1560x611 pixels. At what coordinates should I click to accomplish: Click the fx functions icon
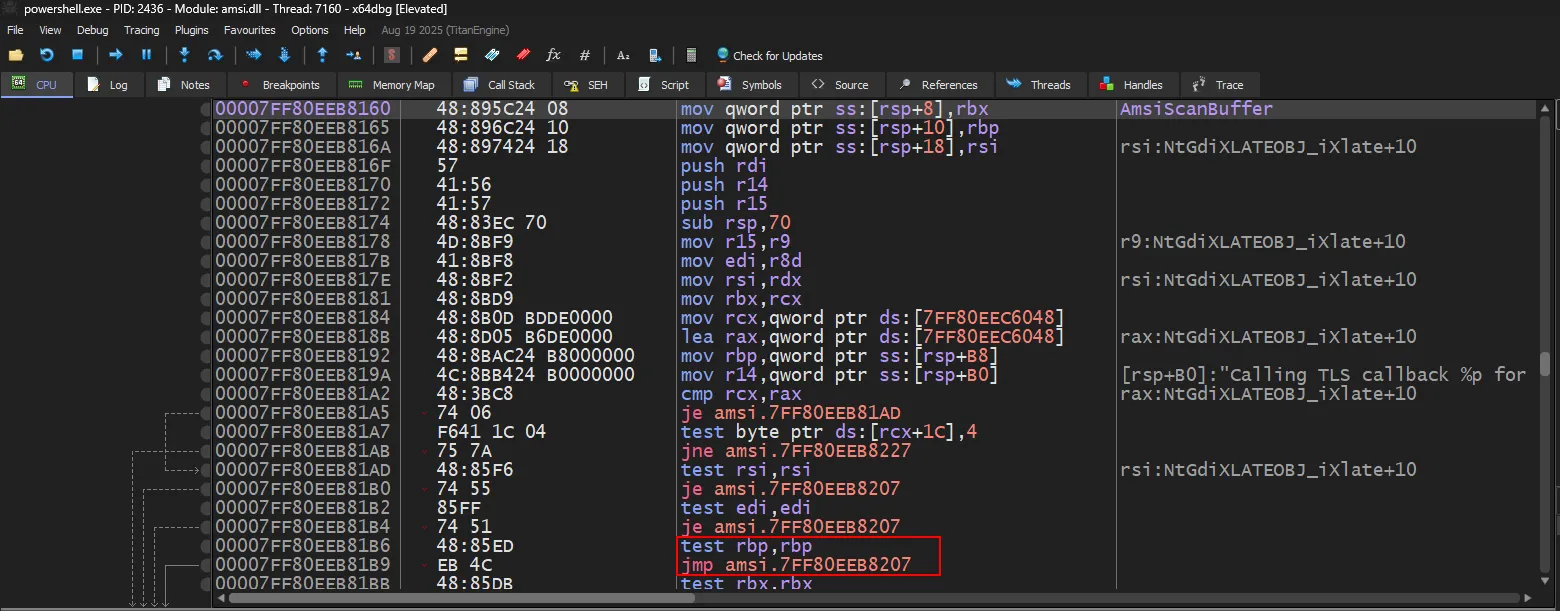click(x=553, y=55)
